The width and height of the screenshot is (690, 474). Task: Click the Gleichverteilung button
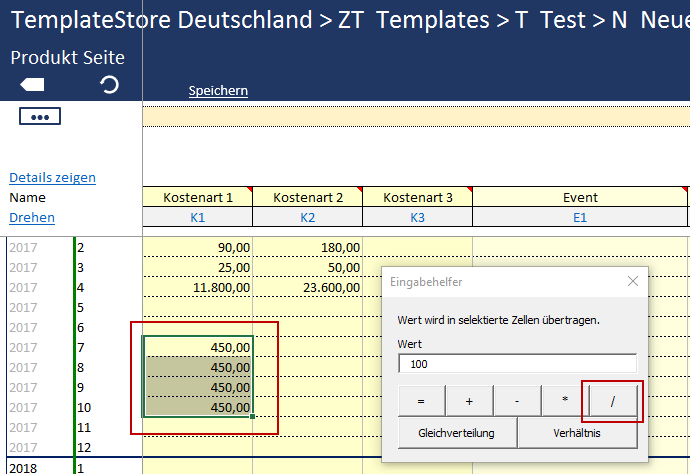(457, 434)
